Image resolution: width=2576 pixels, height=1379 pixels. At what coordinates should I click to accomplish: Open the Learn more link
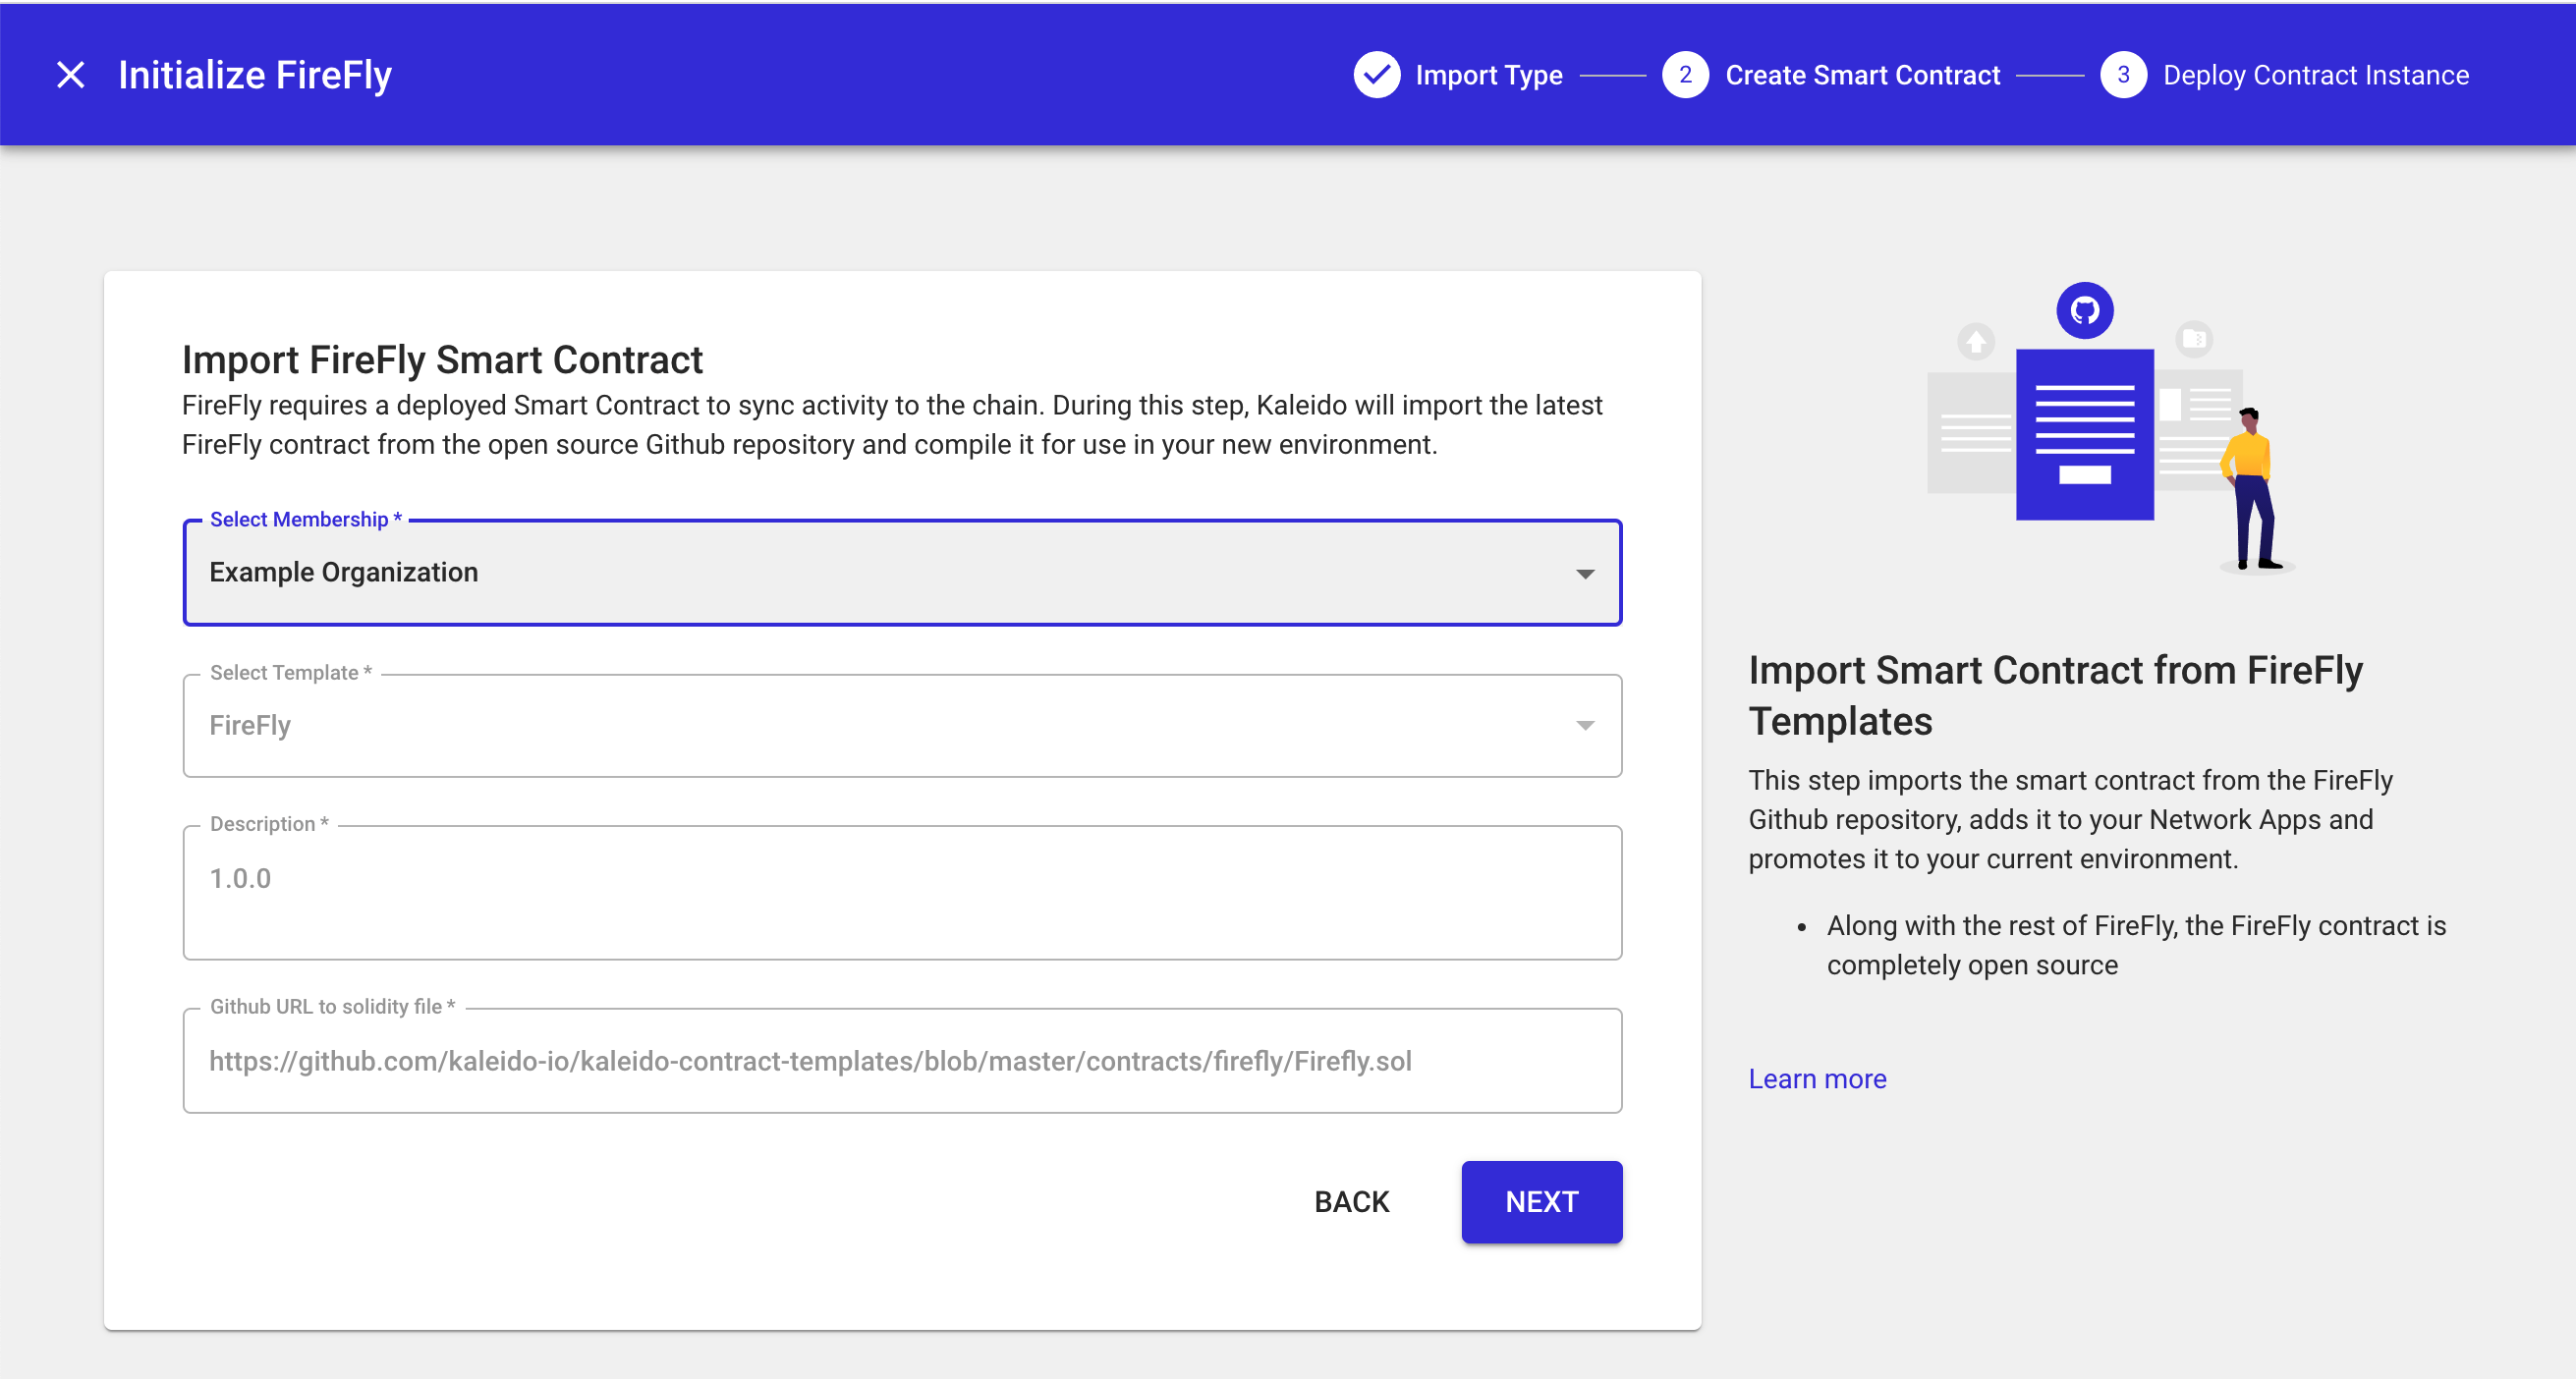pyautogui.click(x=1817, y=1079)
